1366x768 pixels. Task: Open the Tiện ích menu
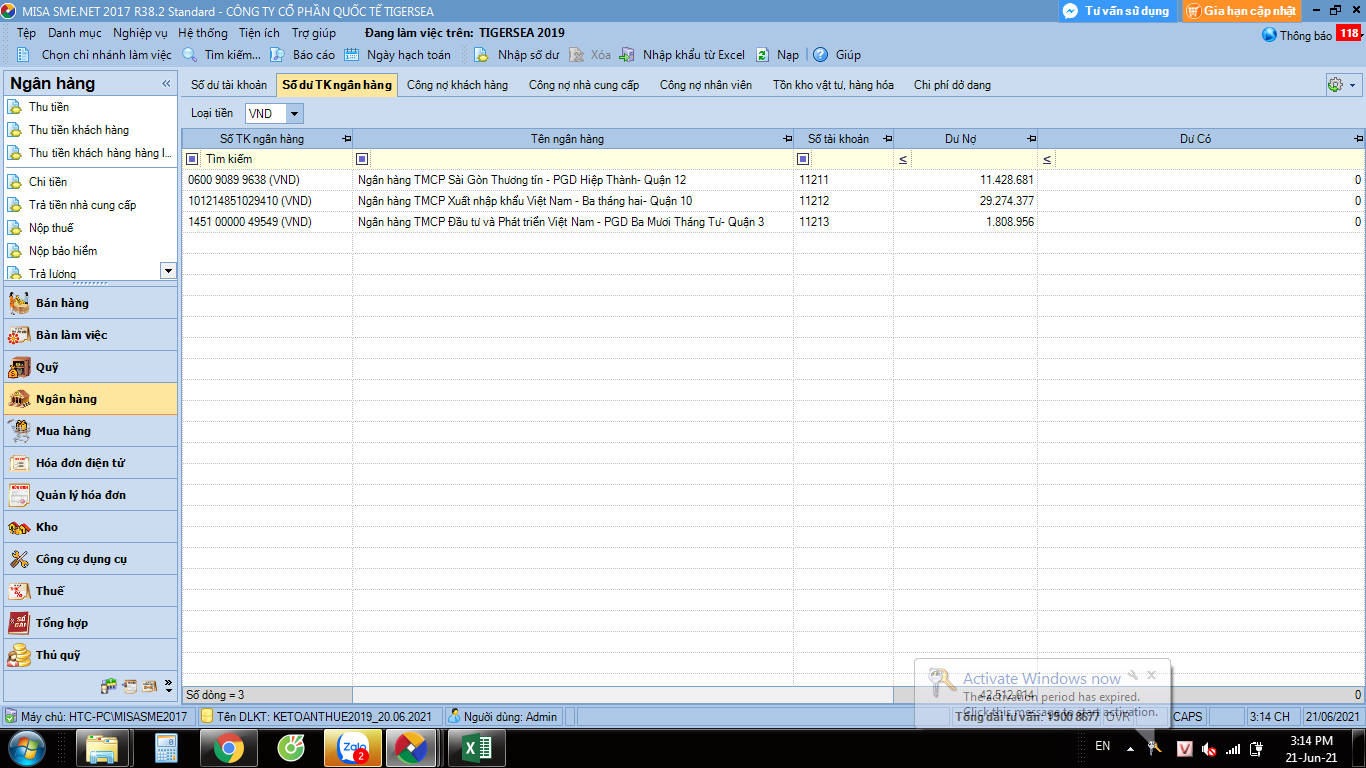pyautogui.click(x=259, y=33)
